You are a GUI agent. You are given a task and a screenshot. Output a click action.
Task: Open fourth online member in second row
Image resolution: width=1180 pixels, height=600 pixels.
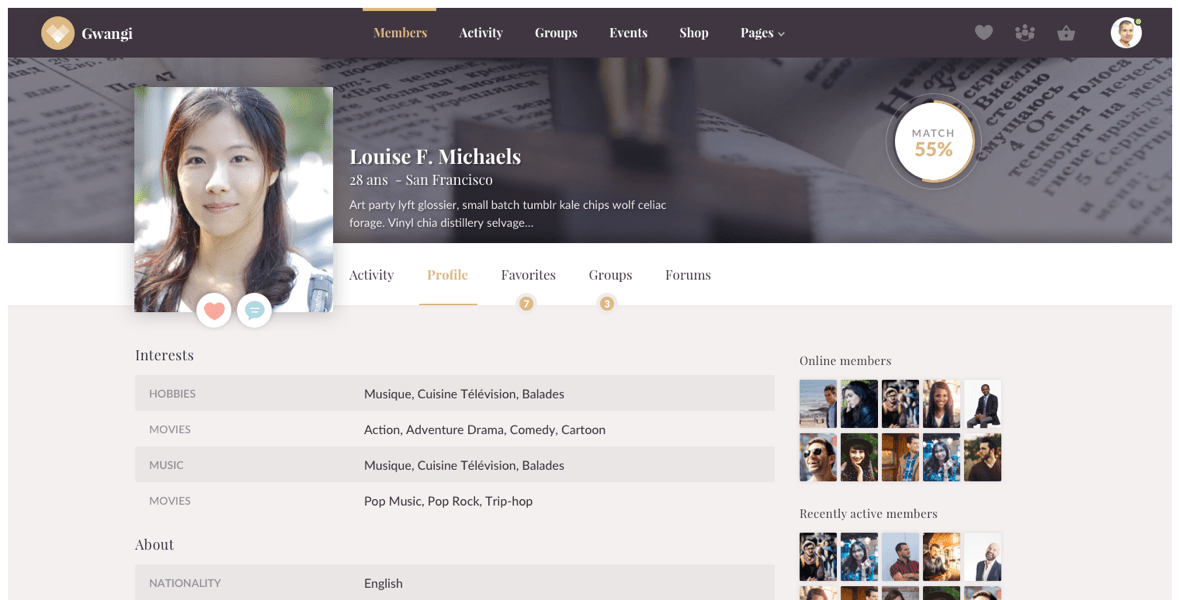[941, 457]
